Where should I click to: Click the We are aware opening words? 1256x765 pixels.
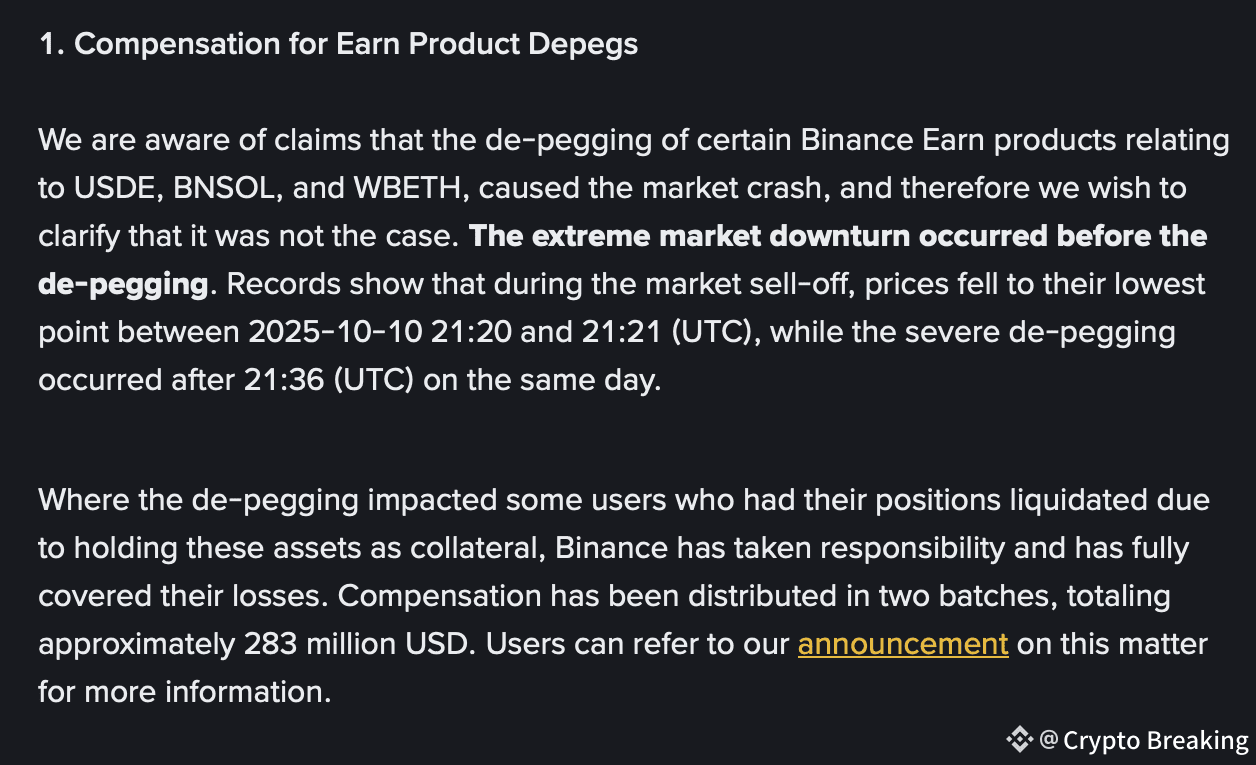click(124, 140)
